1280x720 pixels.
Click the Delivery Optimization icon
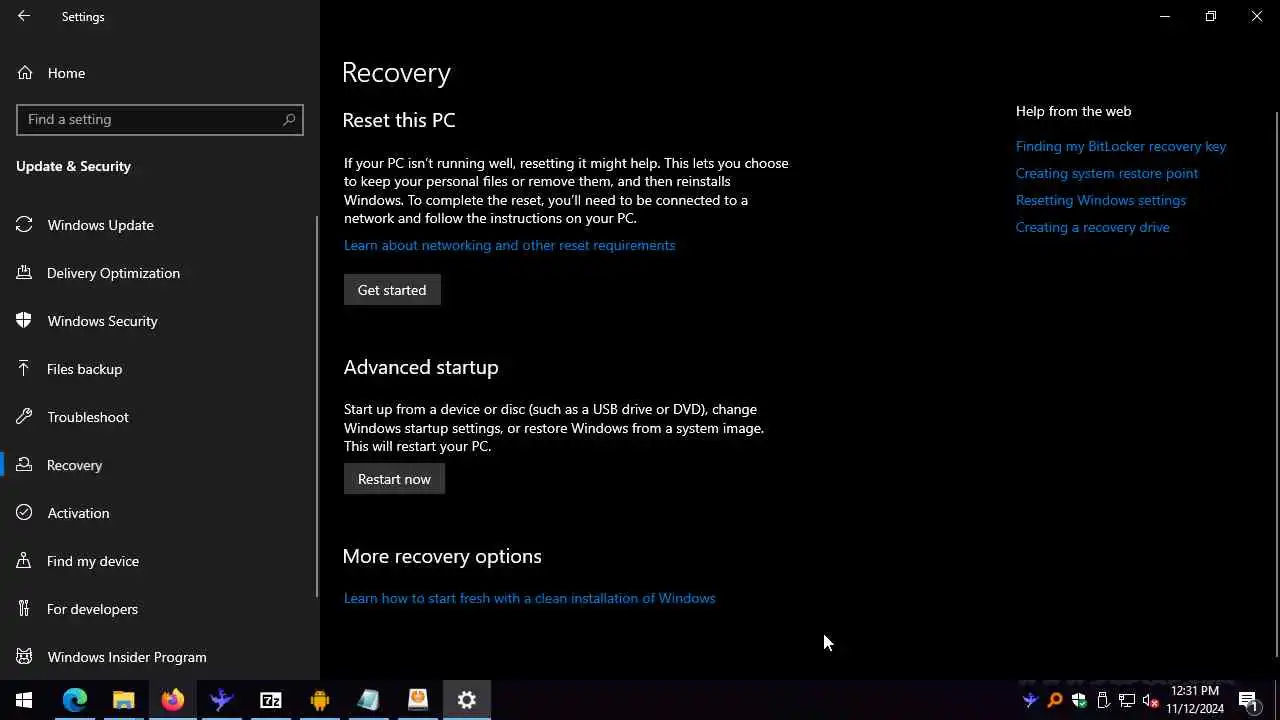[x=25, y=273]
